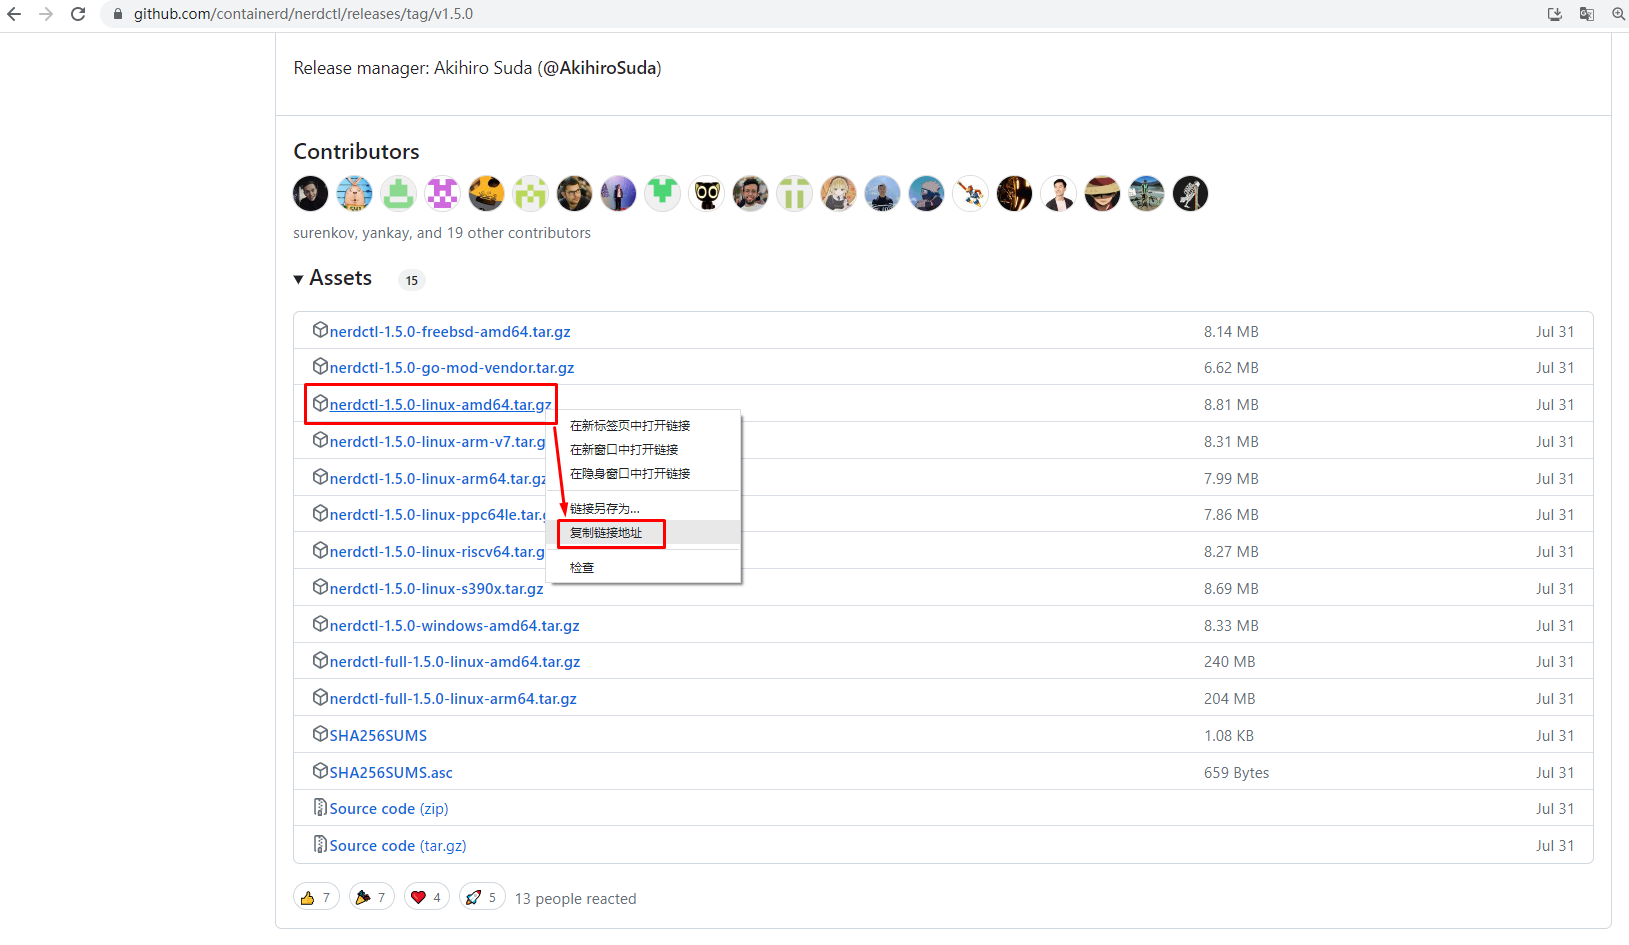The image size is (1629, 945).
Task: Click package icon beside SHA256SUMS.asc
Action: (x=320, y=771)
